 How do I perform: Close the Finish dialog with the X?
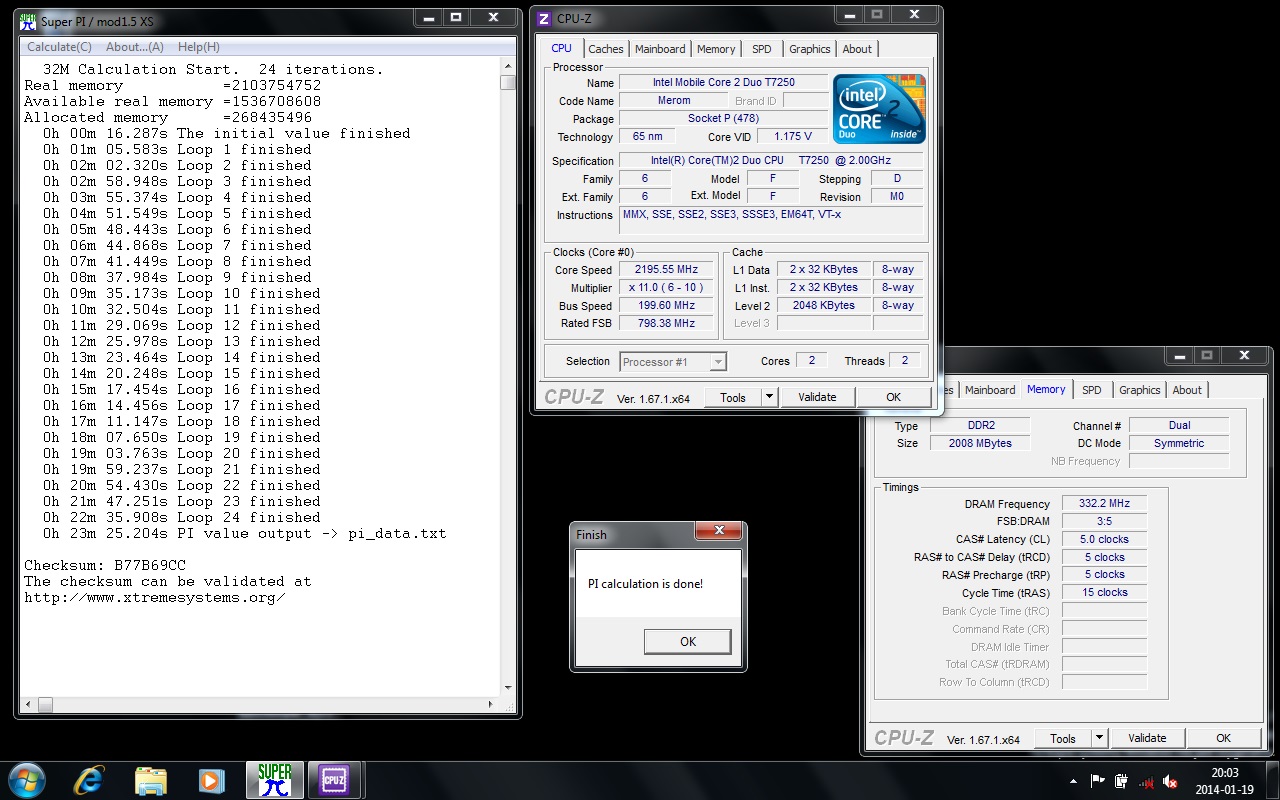pyautogui.click(x=718, y=532)
